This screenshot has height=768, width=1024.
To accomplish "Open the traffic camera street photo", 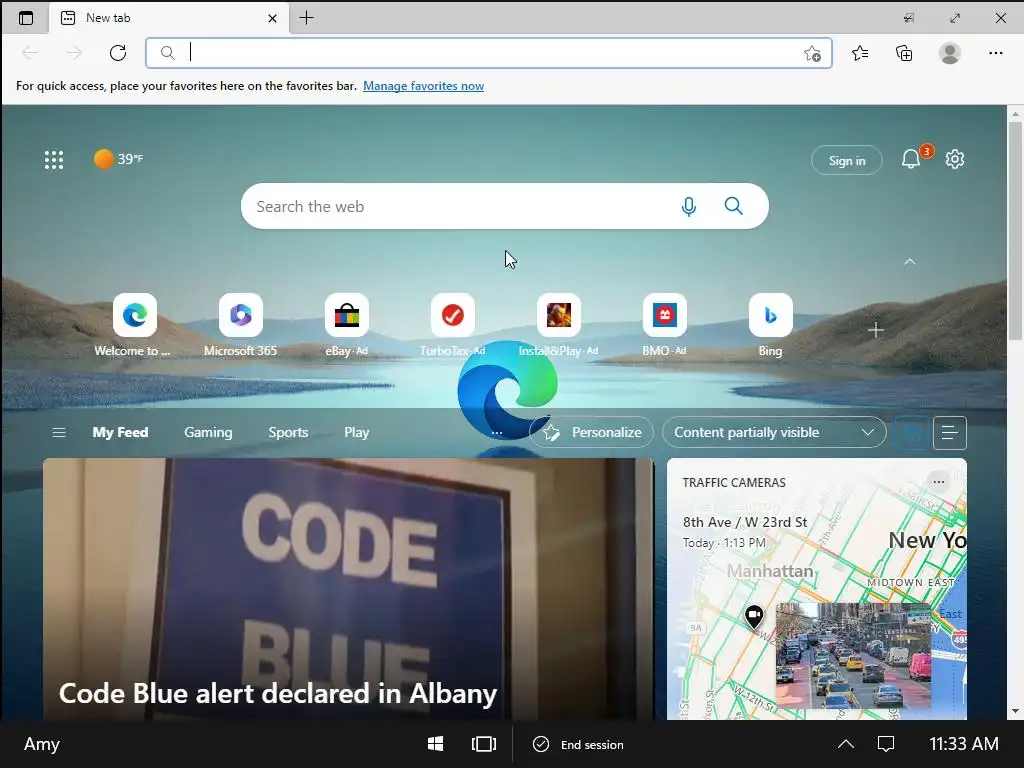I will (x=853, y=655).
